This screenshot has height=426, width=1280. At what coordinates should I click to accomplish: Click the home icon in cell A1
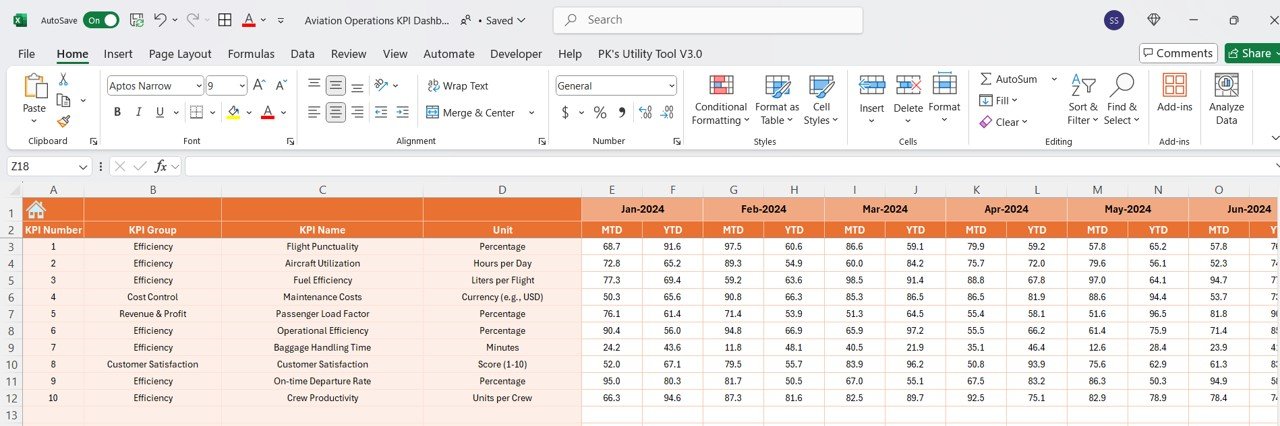tap(36, 210)
